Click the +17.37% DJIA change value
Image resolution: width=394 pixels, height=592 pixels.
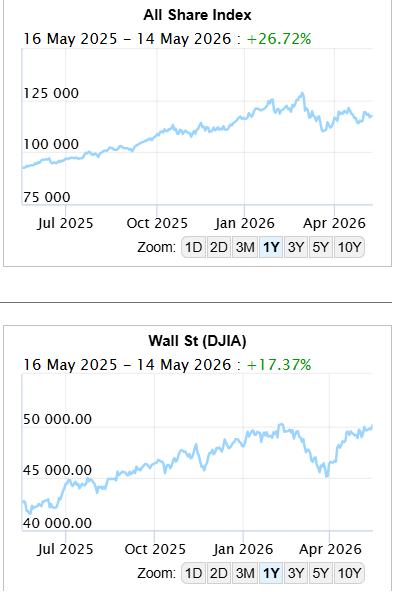(279, 365)
